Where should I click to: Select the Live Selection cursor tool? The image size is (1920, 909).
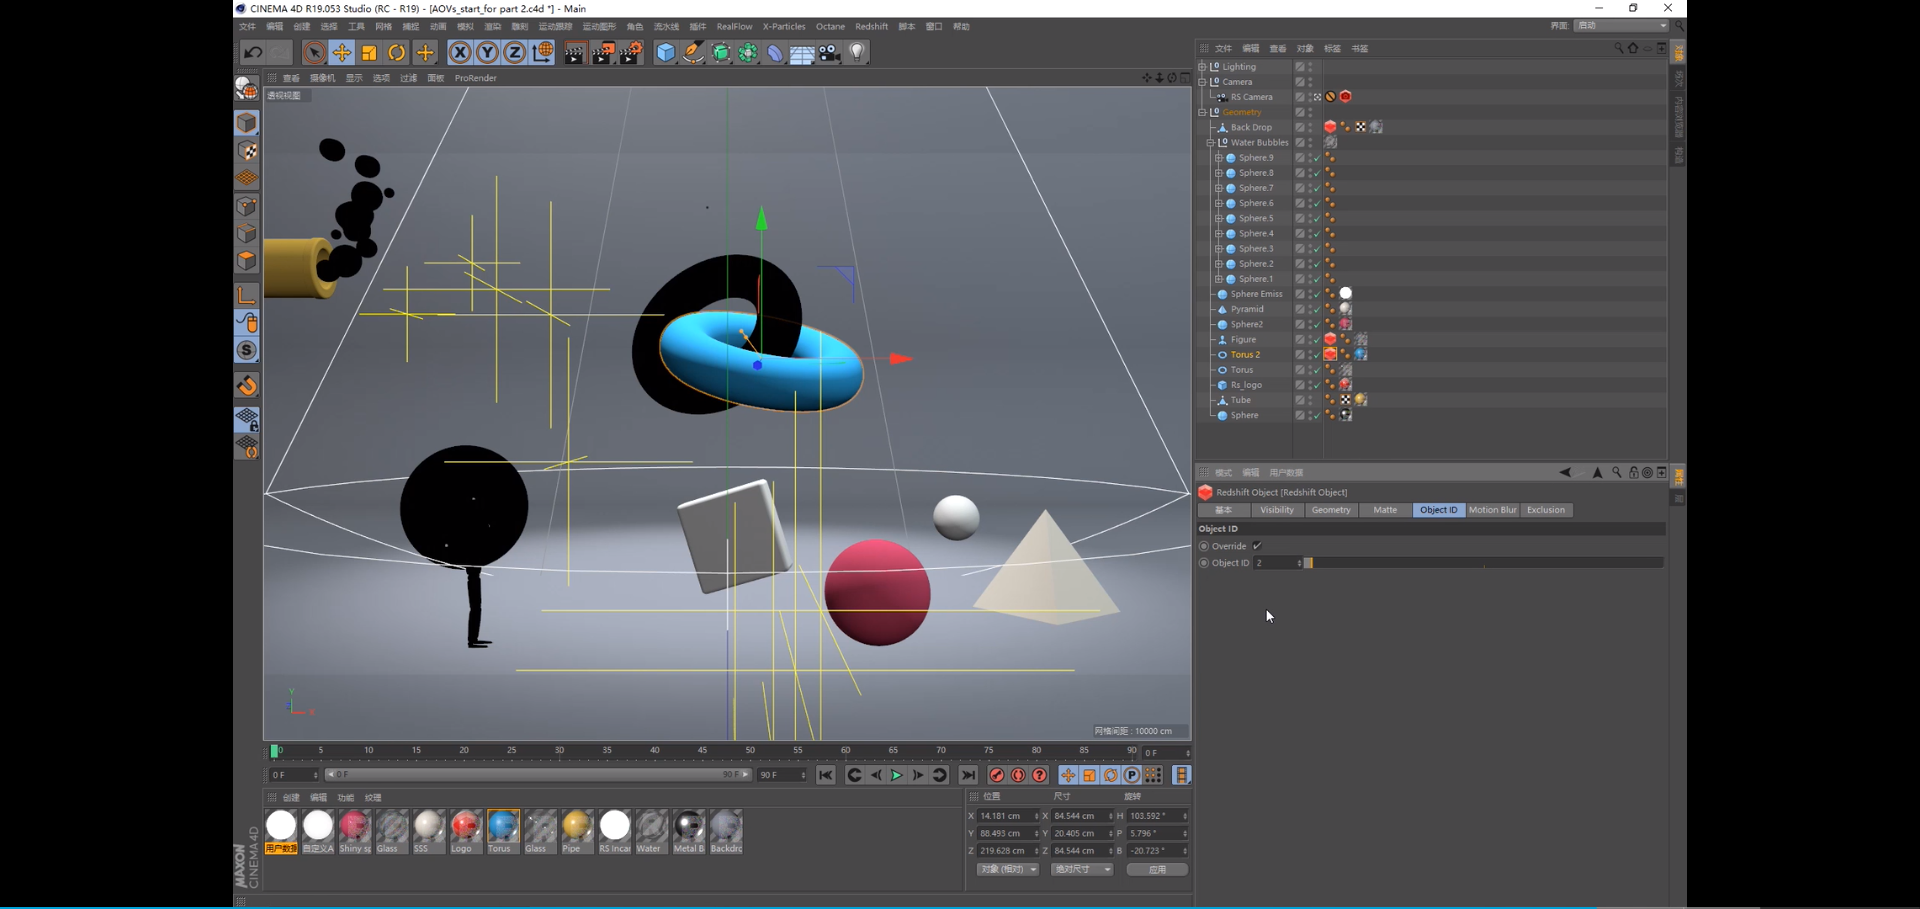tap(314, 53)
